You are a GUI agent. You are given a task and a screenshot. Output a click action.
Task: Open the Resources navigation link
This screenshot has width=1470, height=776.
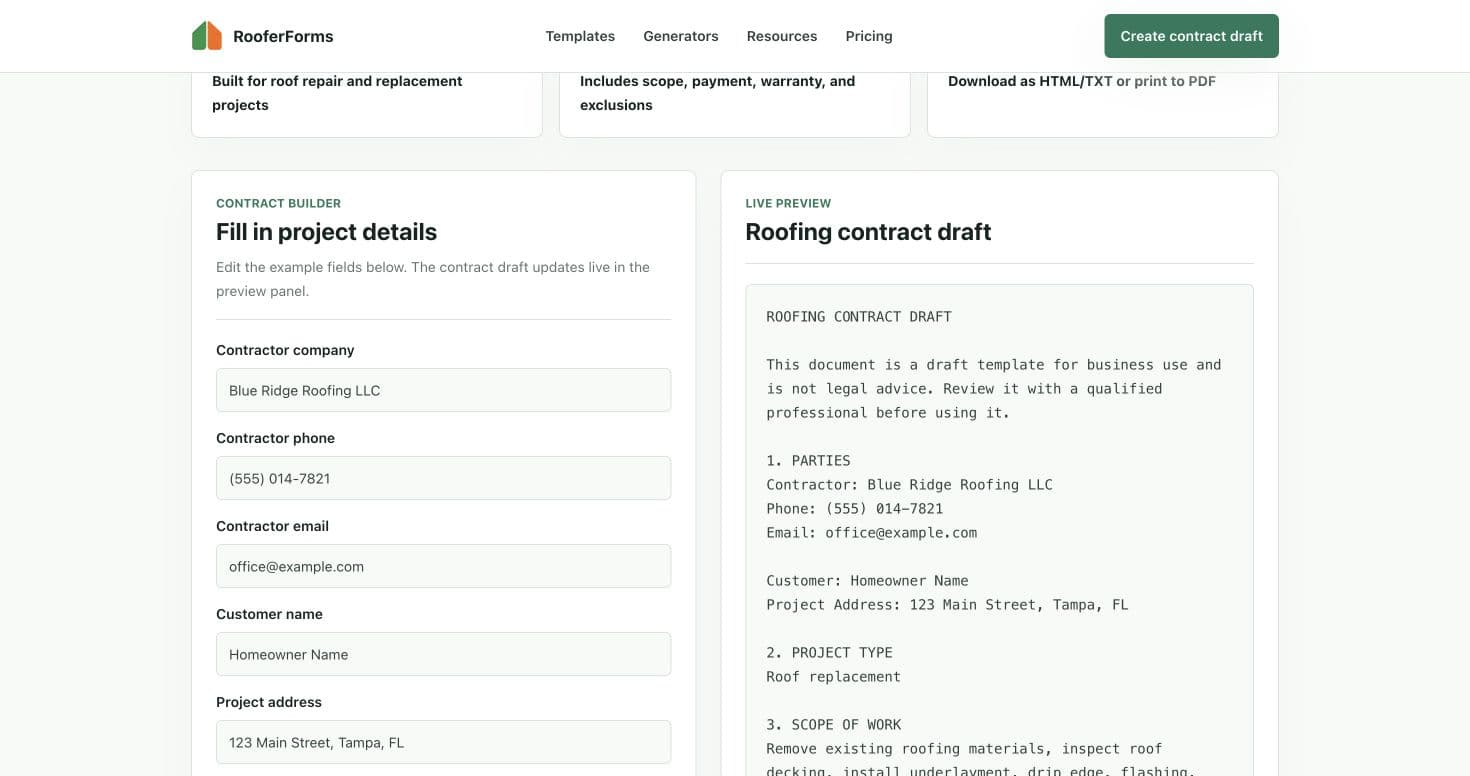point(782,36)
